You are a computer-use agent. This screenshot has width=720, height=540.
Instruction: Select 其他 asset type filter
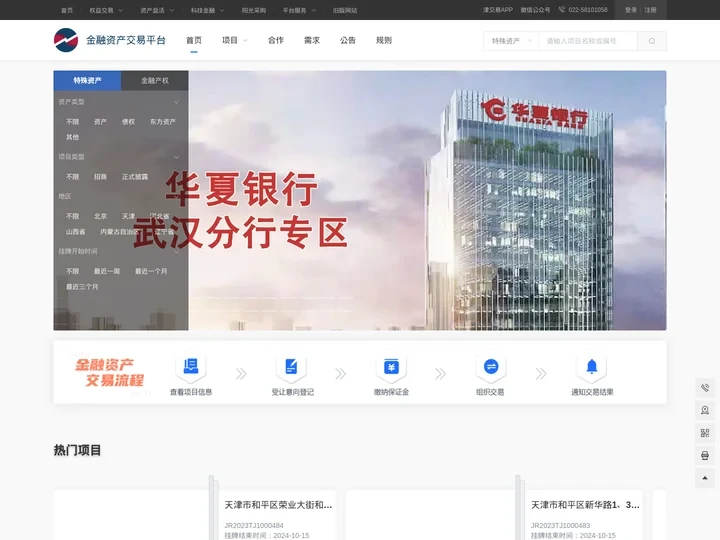coord(73,137)
